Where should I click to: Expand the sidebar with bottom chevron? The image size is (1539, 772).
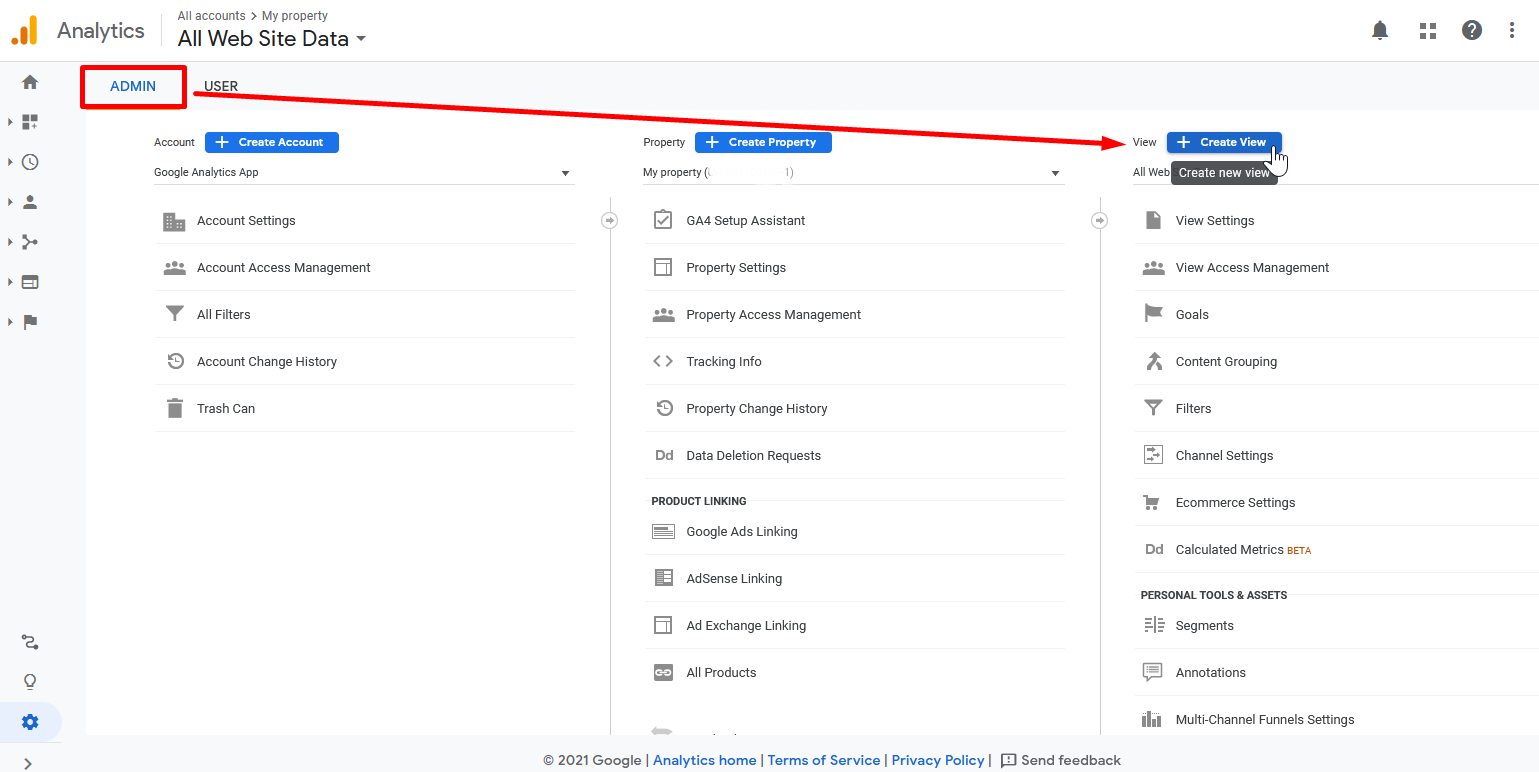pyautogui.click(x=28, y=763)
